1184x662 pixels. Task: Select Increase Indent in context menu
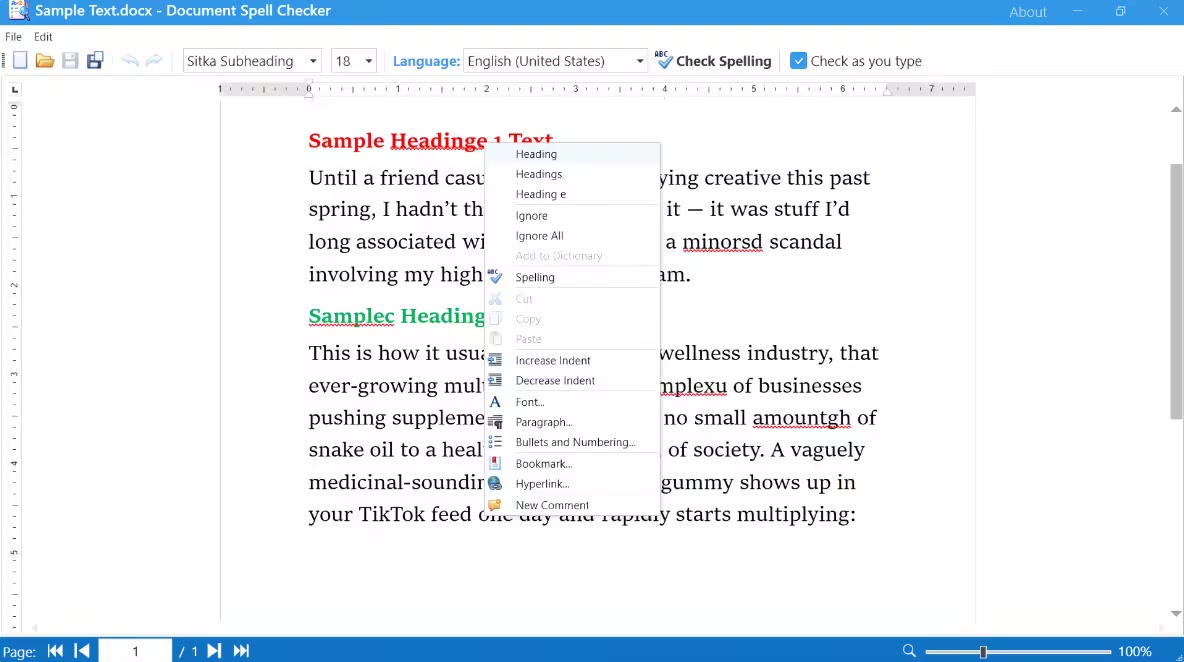(553, 360)
